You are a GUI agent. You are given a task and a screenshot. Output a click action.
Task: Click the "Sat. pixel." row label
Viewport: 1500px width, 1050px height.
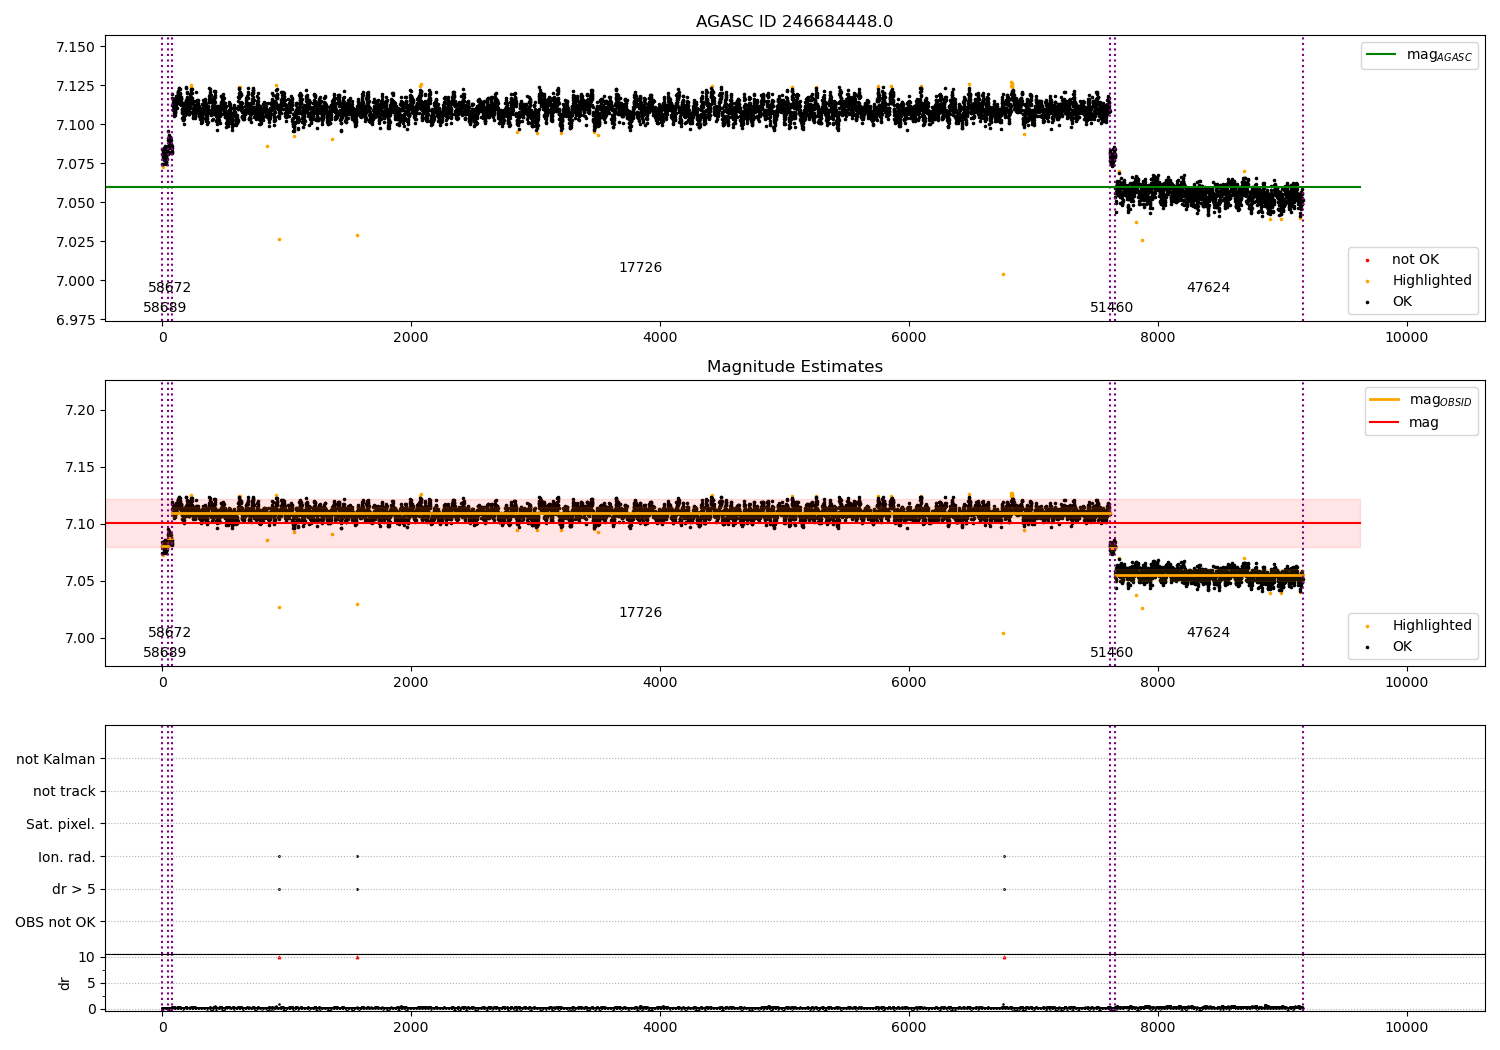(61, 825)
